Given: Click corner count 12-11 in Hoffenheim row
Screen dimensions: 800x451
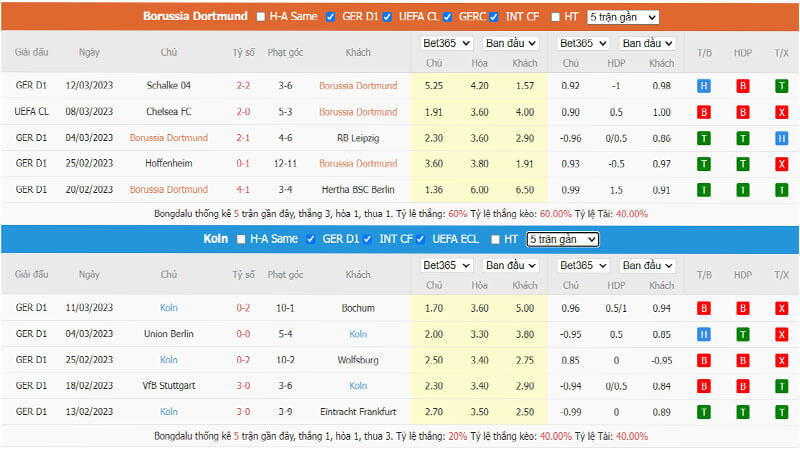Looking at the screenshot, I should click(x=285, y=164).
